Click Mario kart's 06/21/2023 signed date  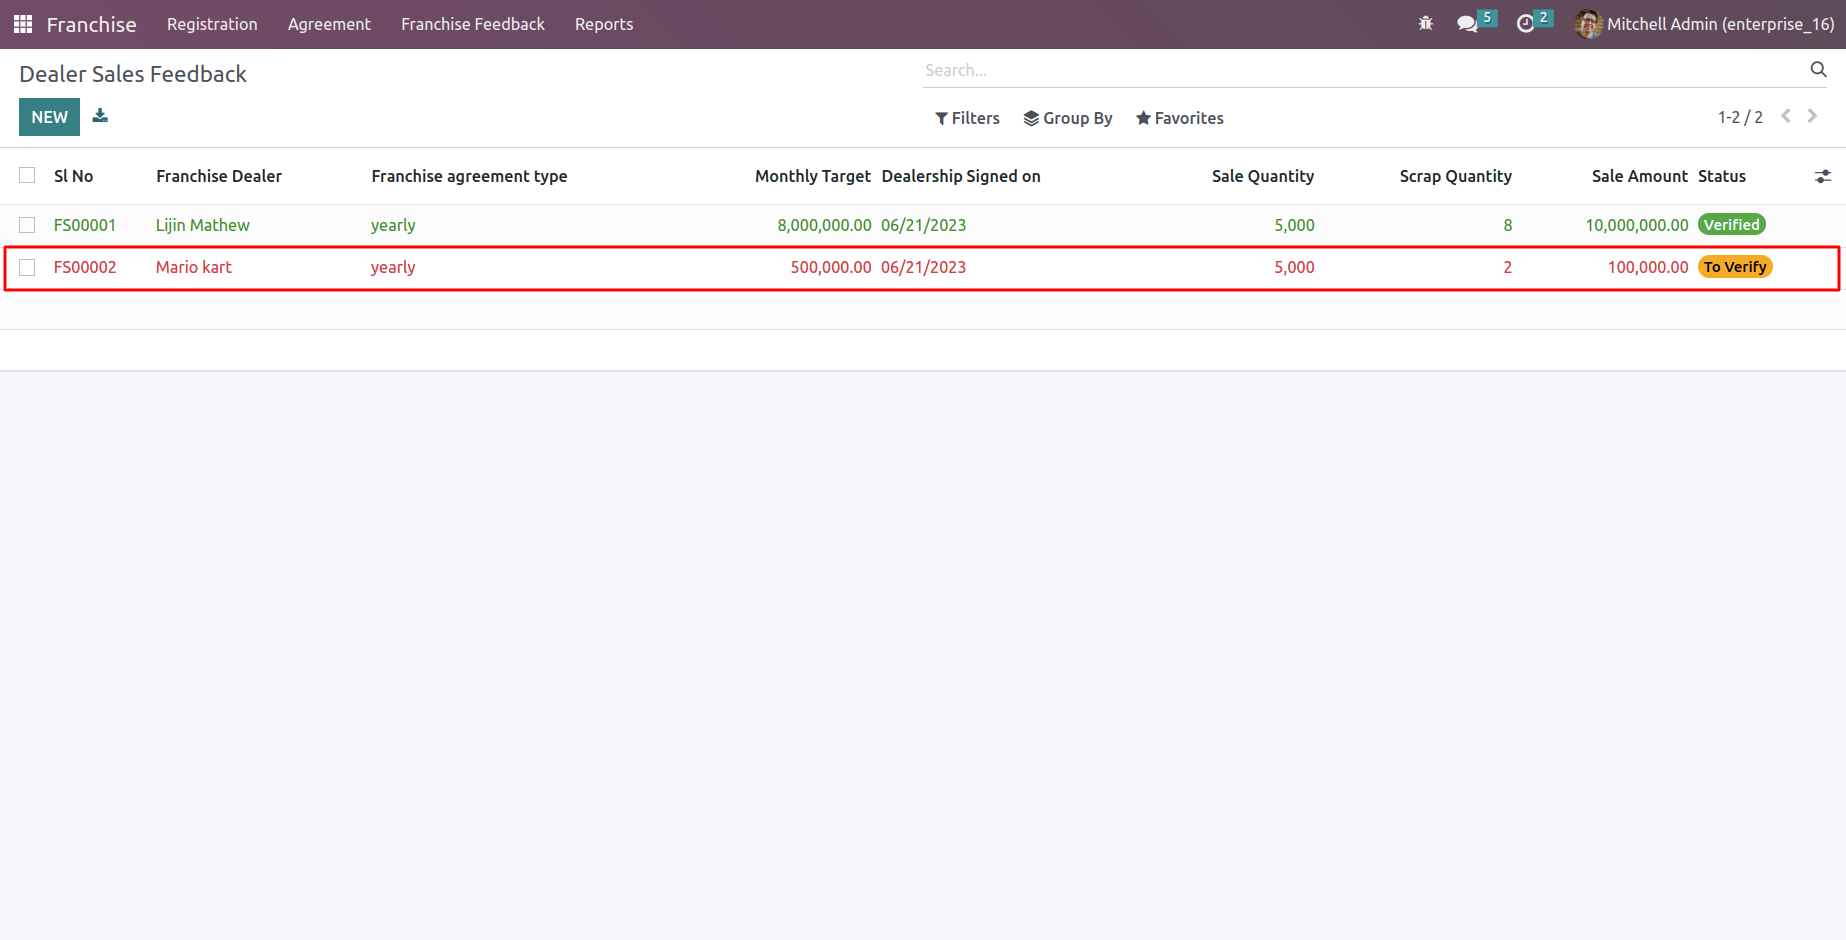point(924,267)
